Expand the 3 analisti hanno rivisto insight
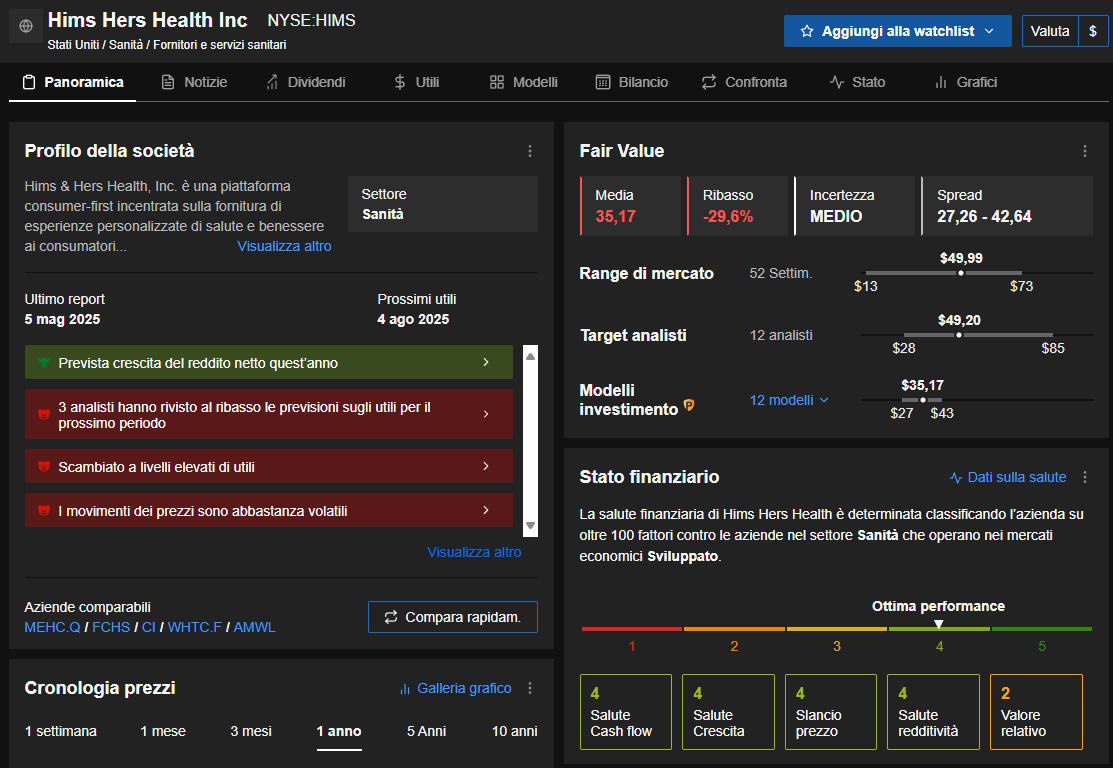 [x=486, y=414]
